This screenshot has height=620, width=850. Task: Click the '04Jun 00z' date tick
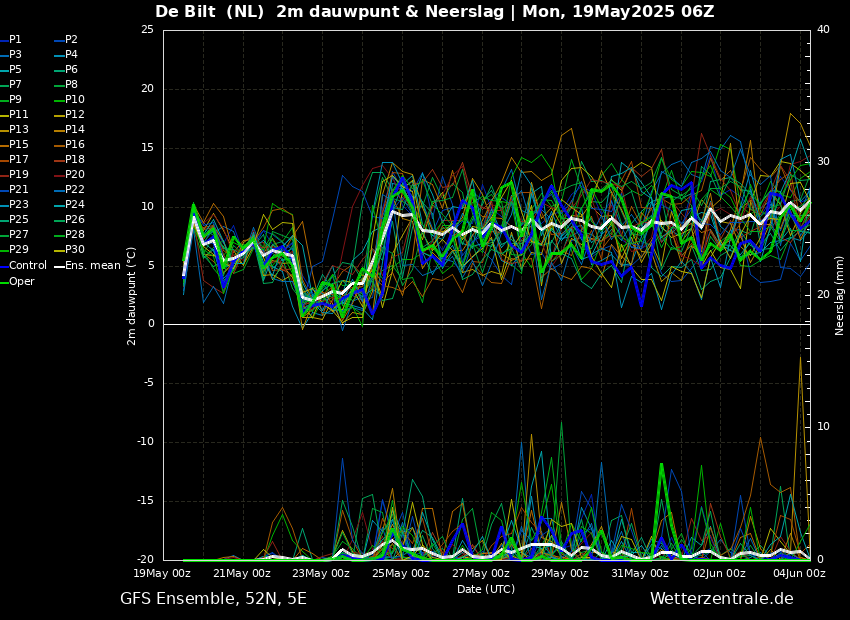pos(800,573)
